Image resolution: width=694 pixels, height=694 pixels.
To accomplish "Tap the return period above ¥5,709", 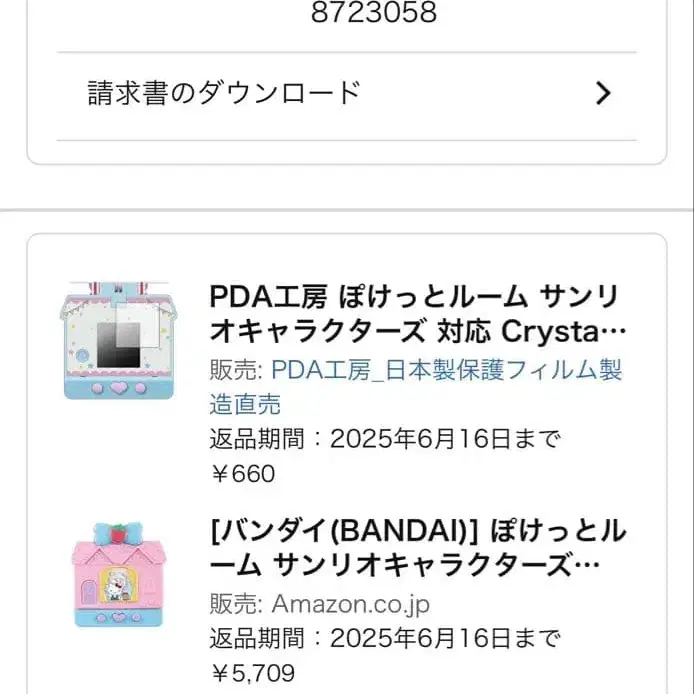I will (x=385, y=638).
